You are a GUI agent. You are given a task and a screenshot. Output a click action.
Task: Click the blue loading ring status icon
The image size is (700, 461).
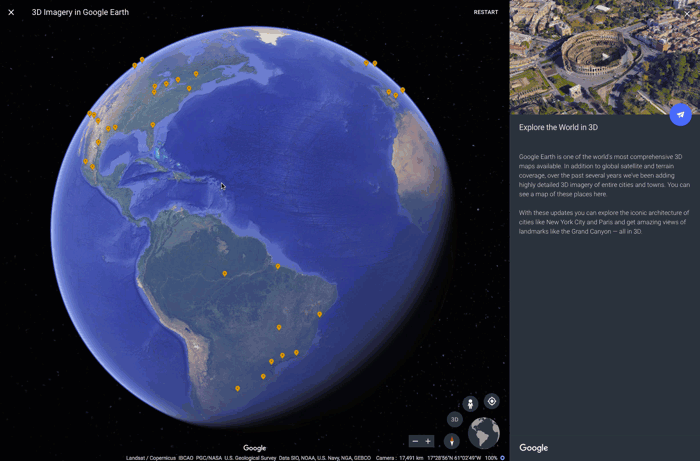click(502, 458)
